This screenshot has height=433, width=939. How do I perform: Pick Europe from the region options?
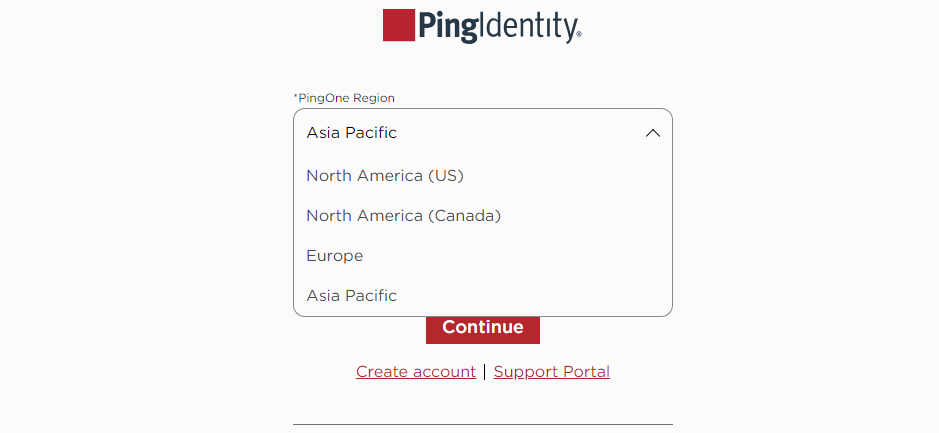point(335,256)
